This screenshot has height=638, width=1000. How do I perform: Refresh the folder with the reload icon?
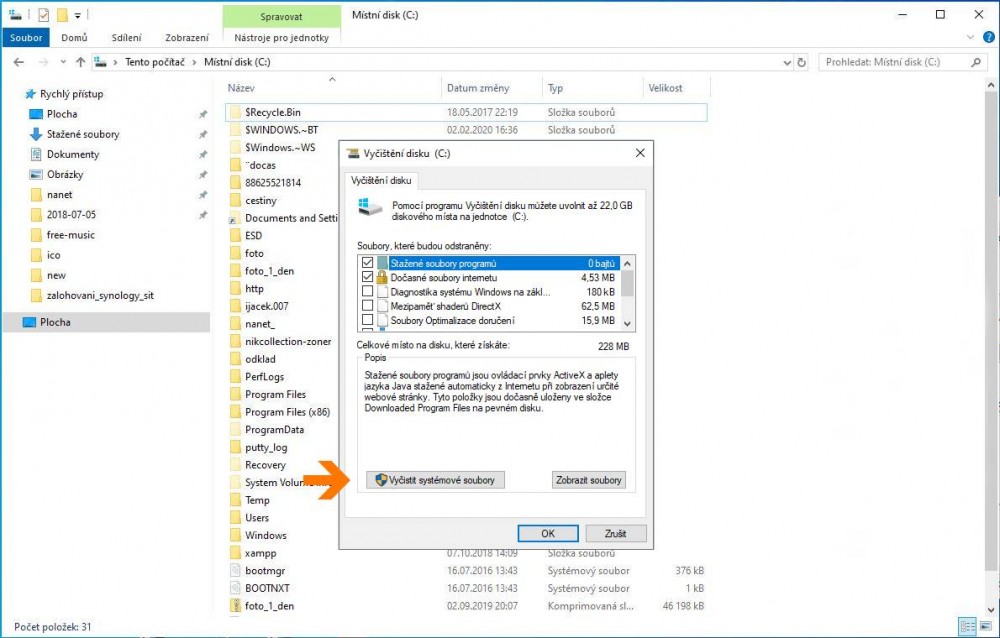801,62
